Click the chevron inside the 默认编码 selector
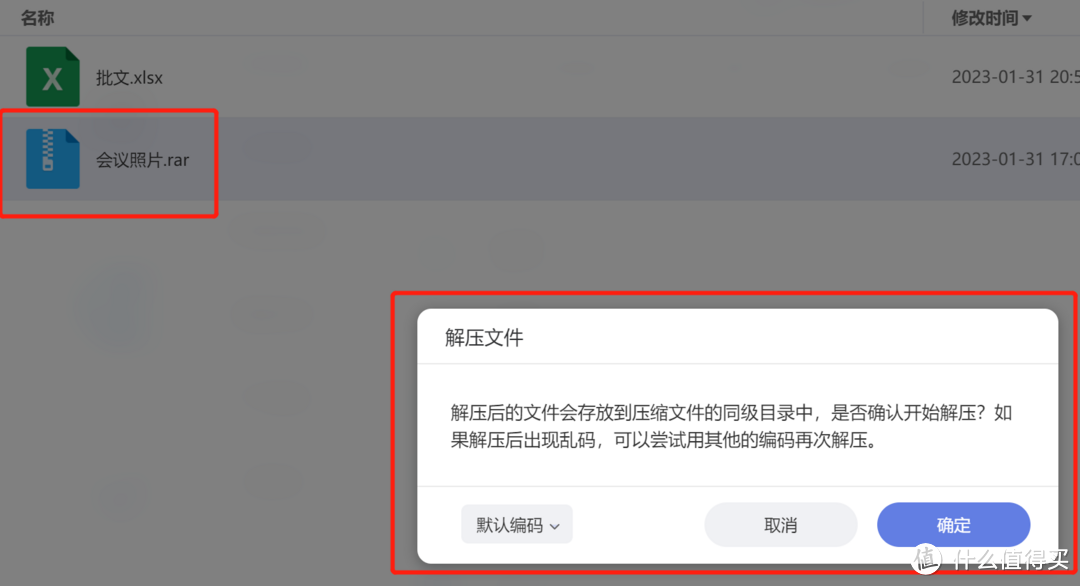The width and height of the screenshot is (1080, 586). coord(554,527)
